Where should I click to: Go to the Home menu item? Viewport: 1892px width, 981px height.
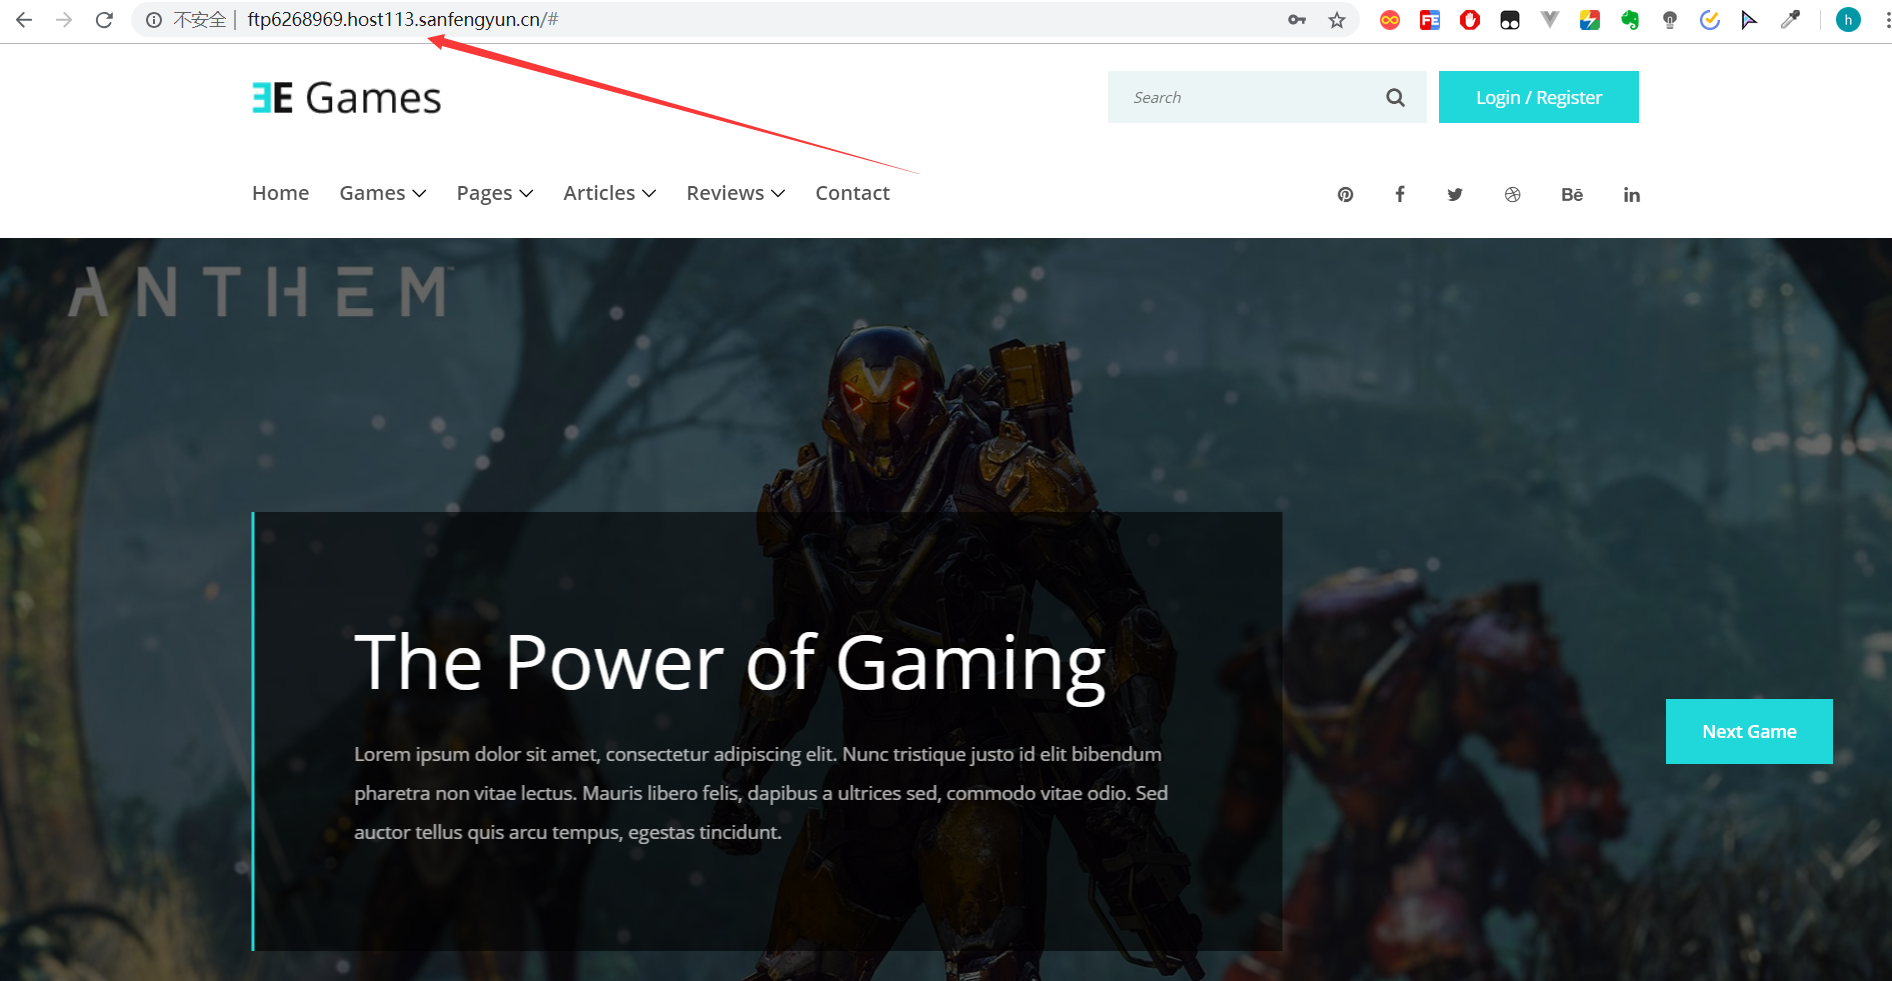[280, 193]
